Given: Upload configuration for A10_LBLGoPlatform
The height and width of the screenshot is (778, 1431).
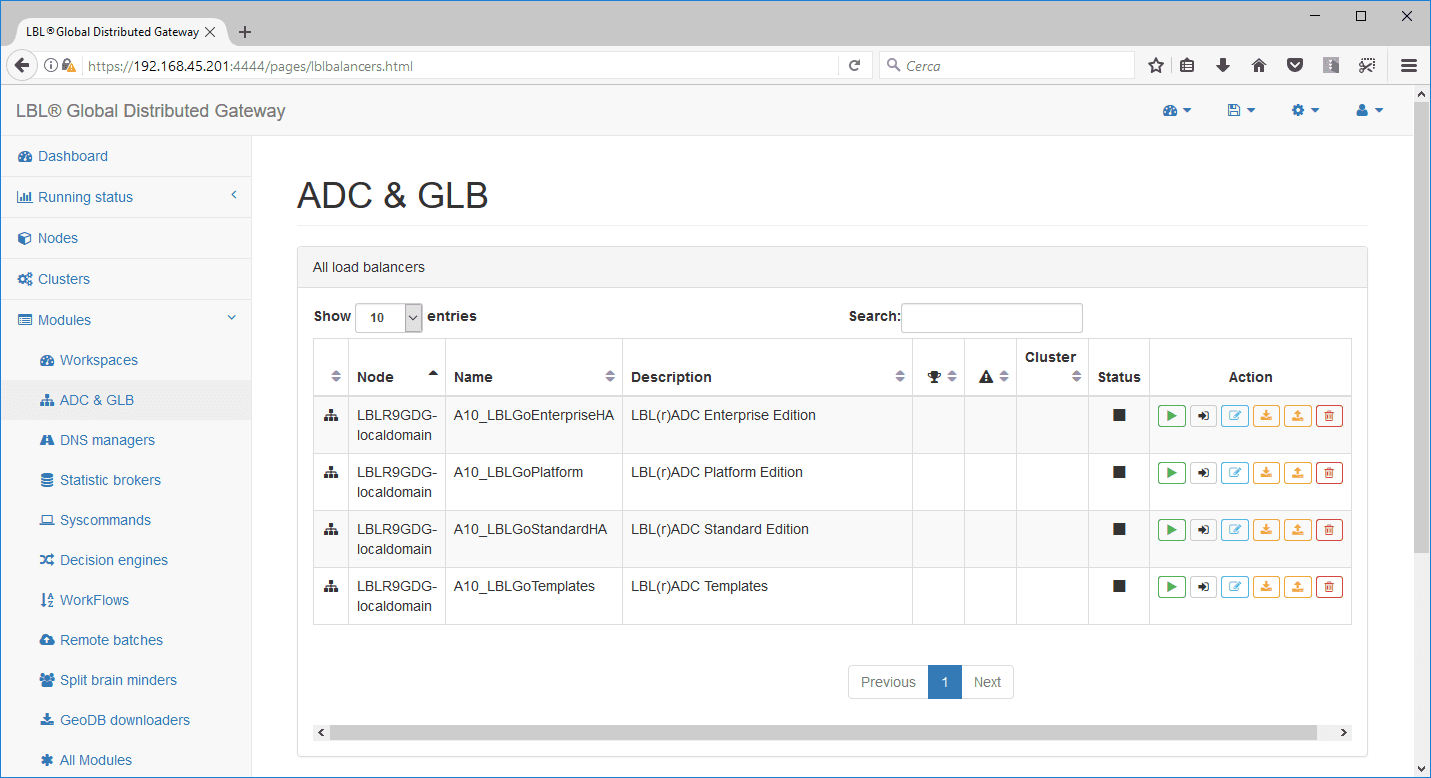Looking at the screenshot, I should tap(1297, 473).
